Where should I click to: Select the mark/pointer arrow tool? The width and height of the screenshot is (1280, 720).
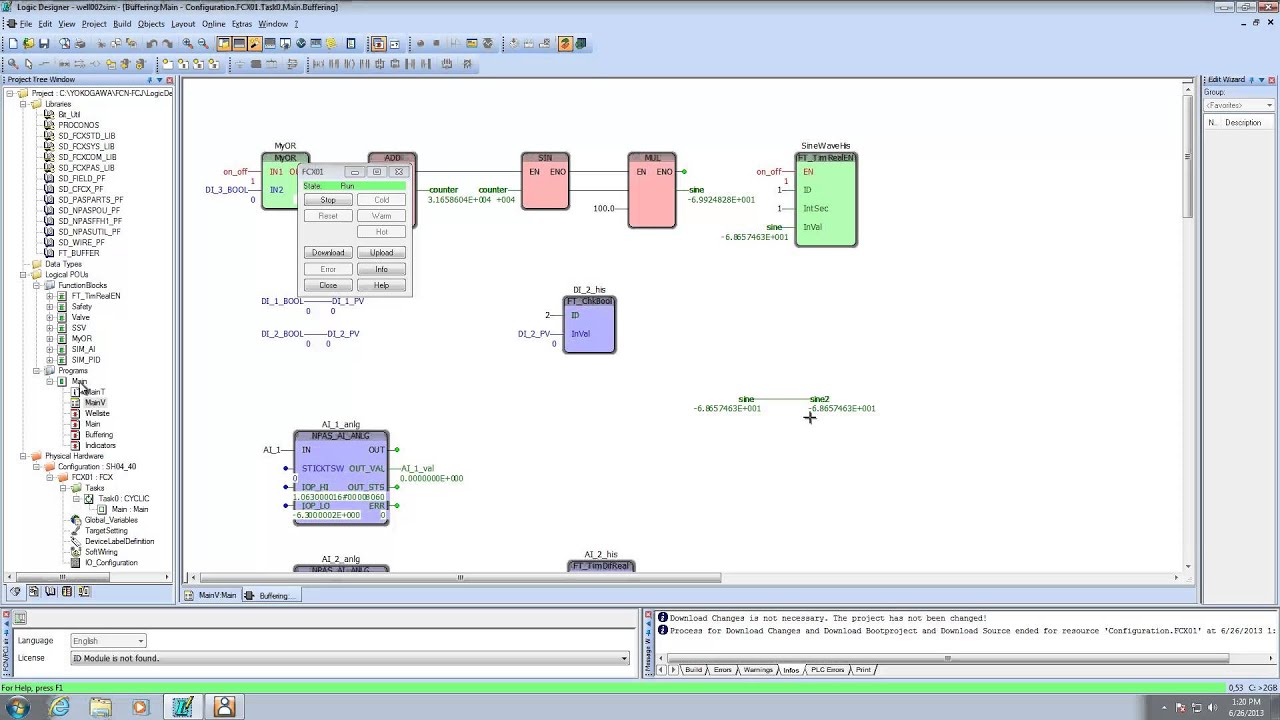point(28,63)
